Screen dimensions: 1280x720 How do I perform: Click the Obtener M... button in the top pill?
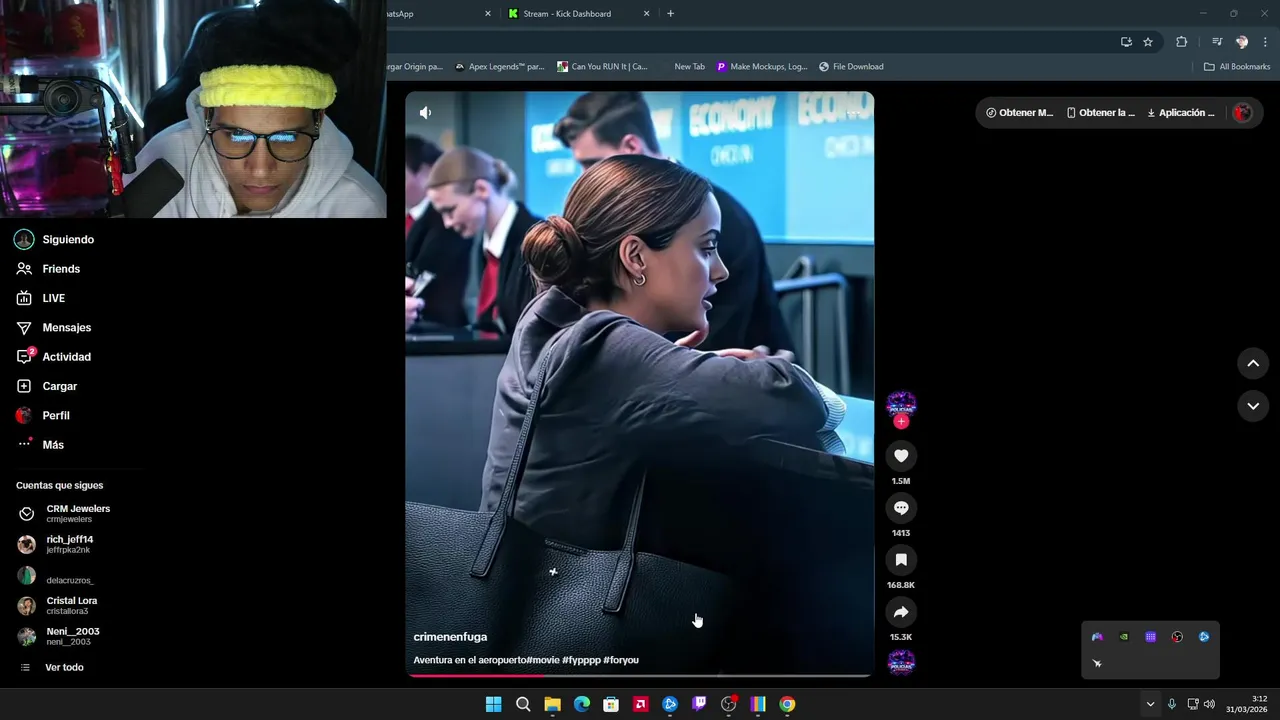pos(1020,113)
